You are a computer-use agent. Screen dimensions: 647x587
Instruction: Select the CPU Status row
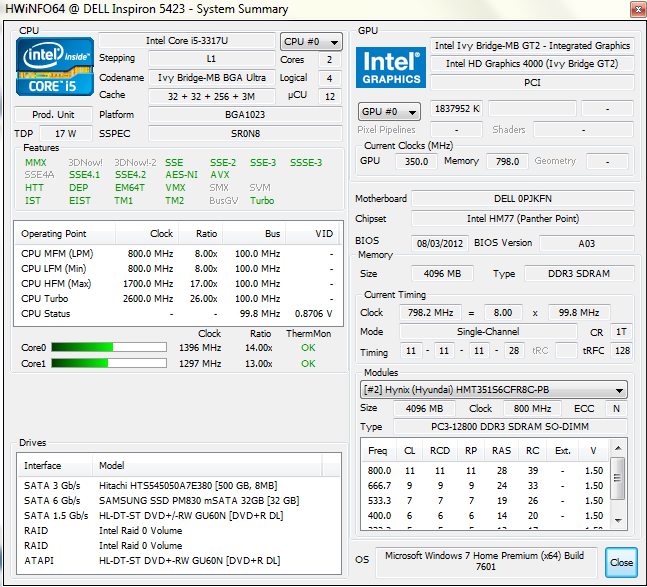177,314
